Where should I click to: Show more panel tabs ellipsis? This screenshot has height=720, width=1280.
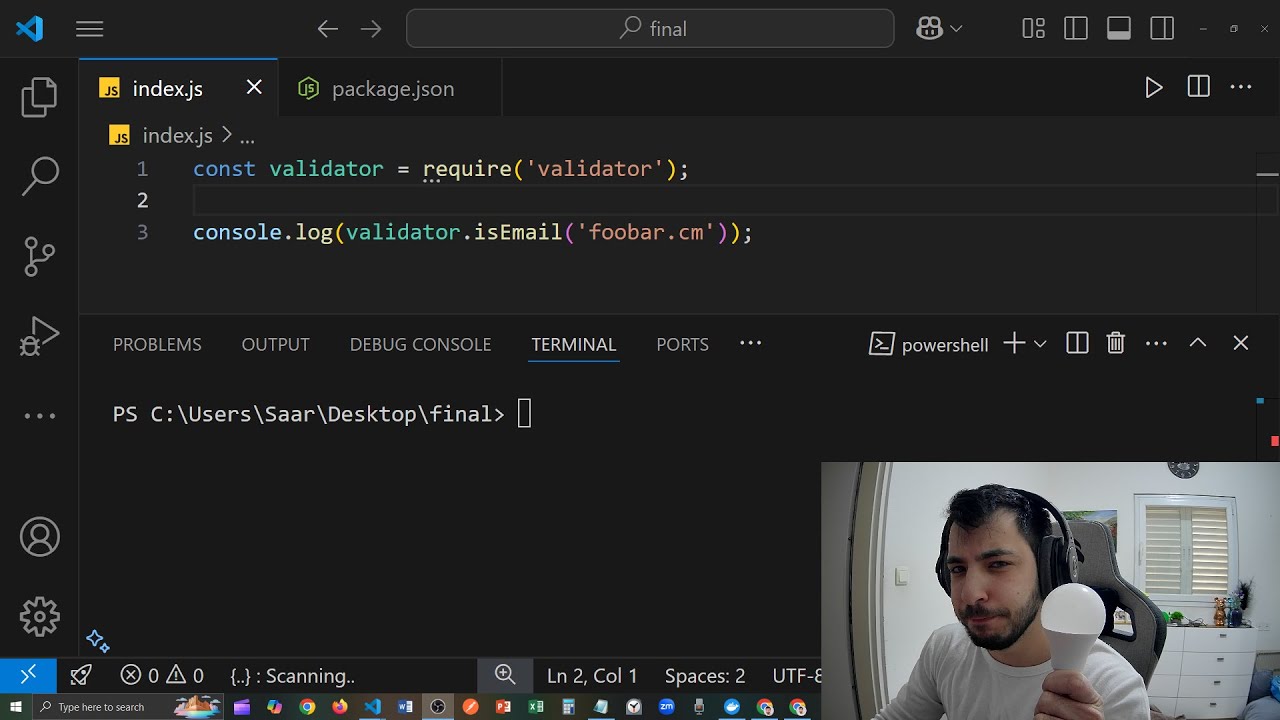(750, 343)
